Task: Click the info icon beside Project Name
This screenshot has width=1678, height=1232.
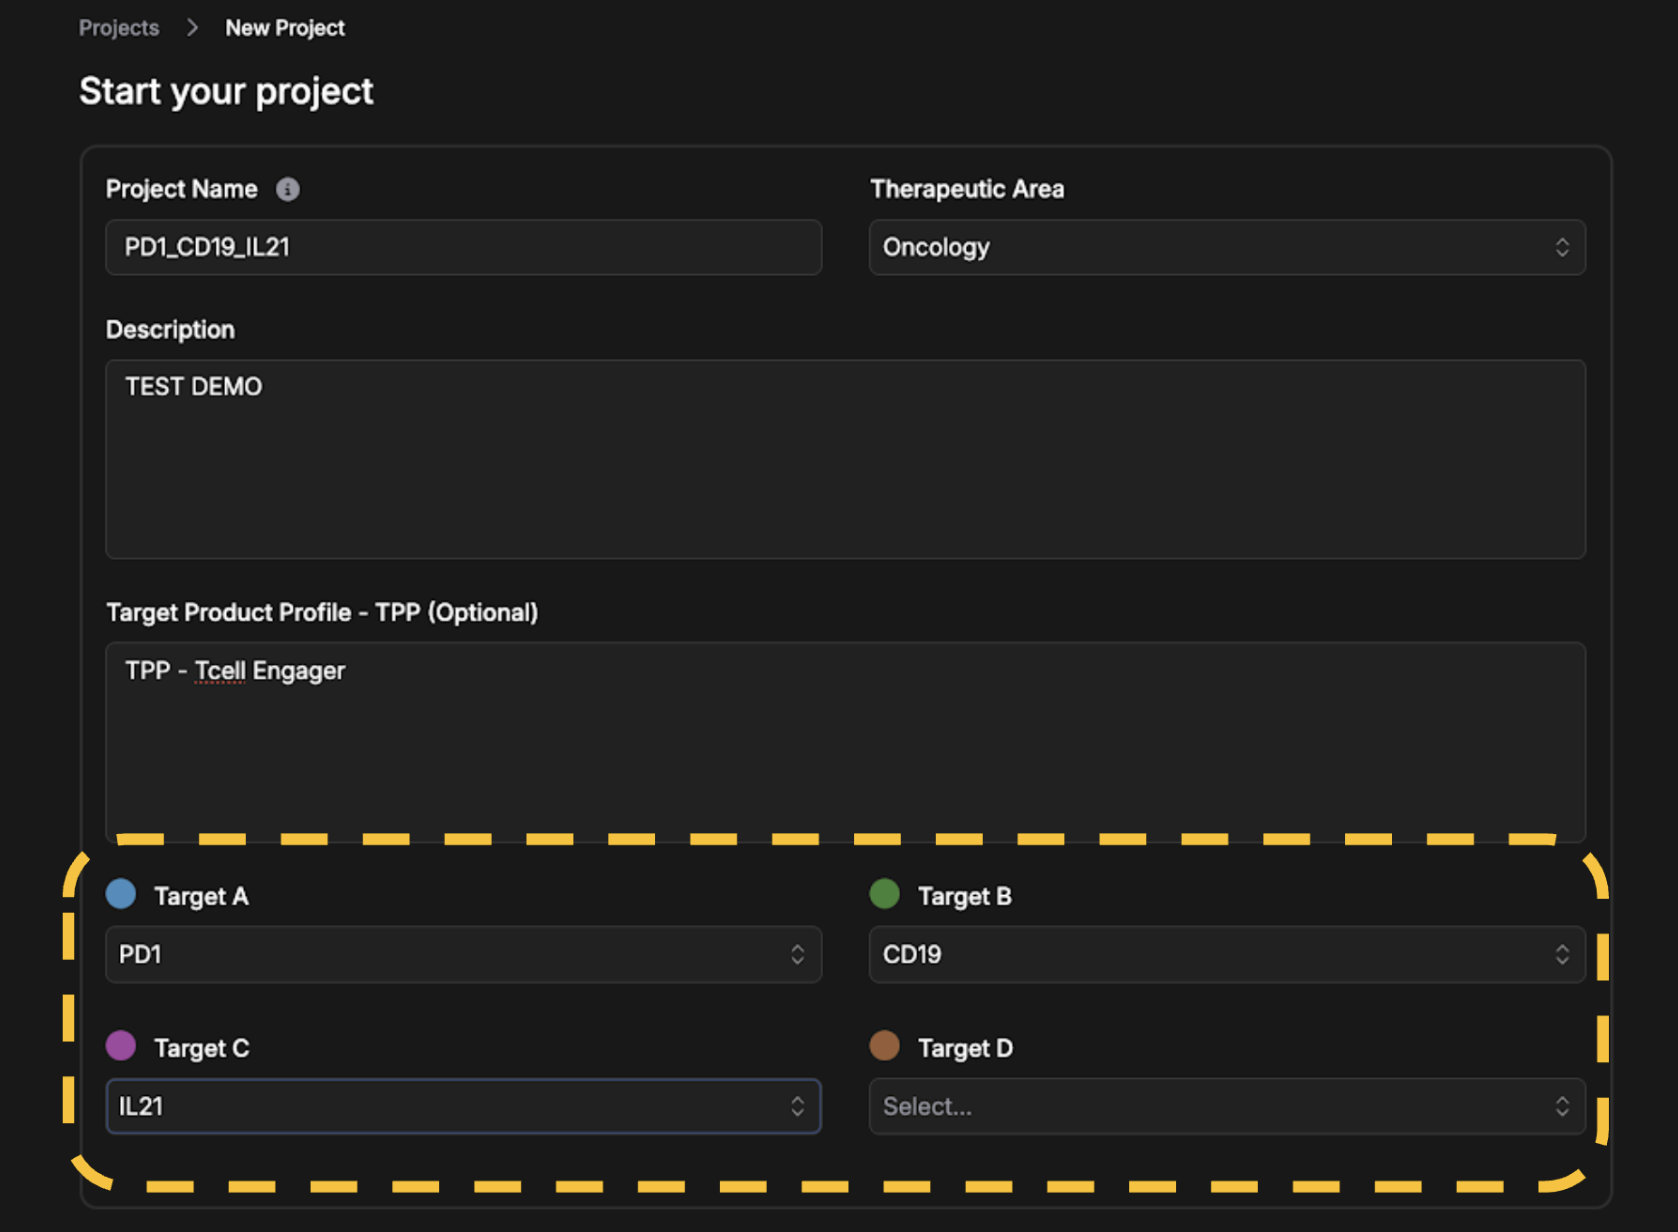Action: click(288, 189)
